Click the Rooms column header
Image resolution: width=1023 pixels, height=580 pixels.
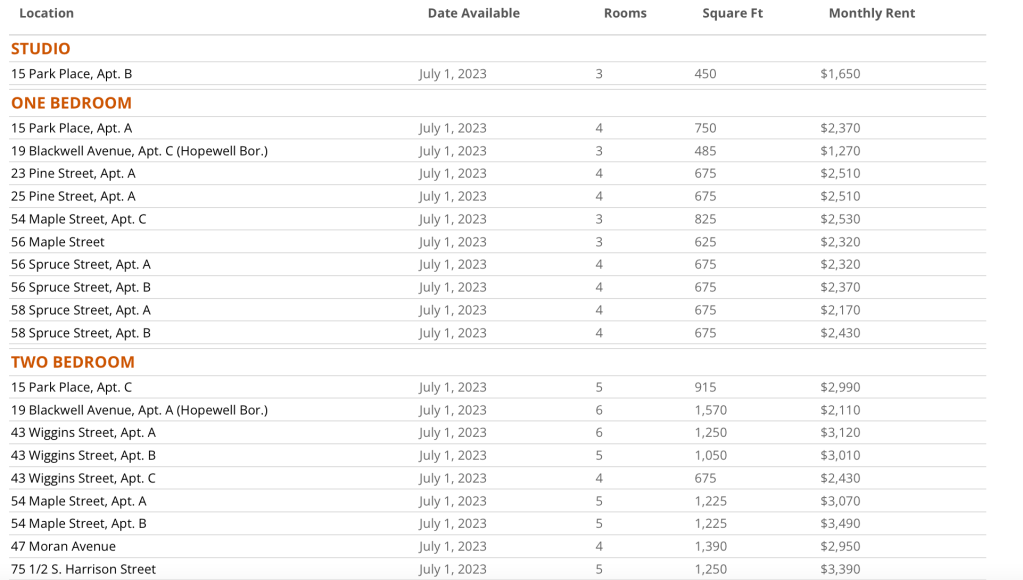625,13
